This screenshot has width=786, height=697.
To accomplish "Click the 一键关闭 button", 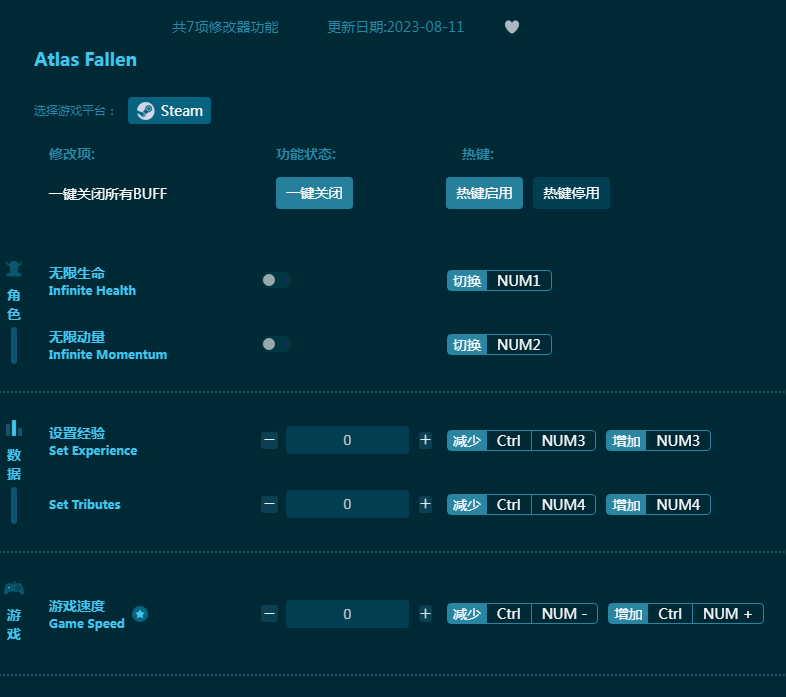I will coord(314,193).
